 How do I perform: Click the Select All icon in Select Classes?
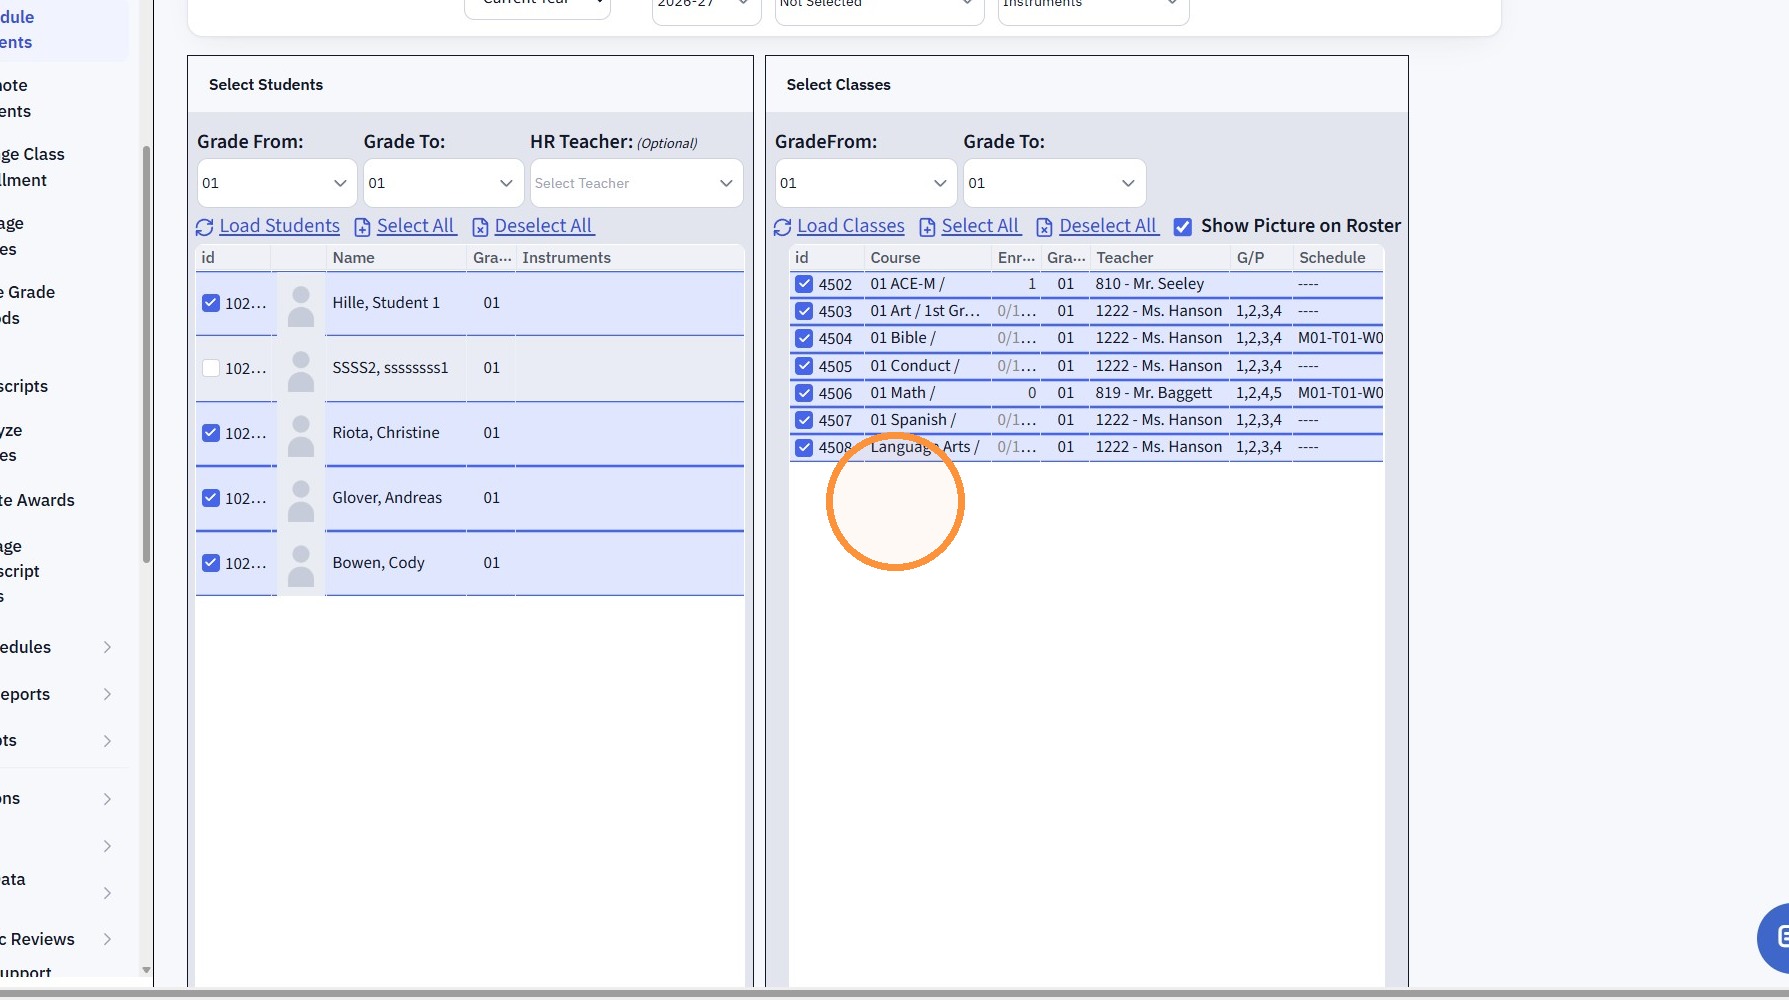click(x=927, y=227)
